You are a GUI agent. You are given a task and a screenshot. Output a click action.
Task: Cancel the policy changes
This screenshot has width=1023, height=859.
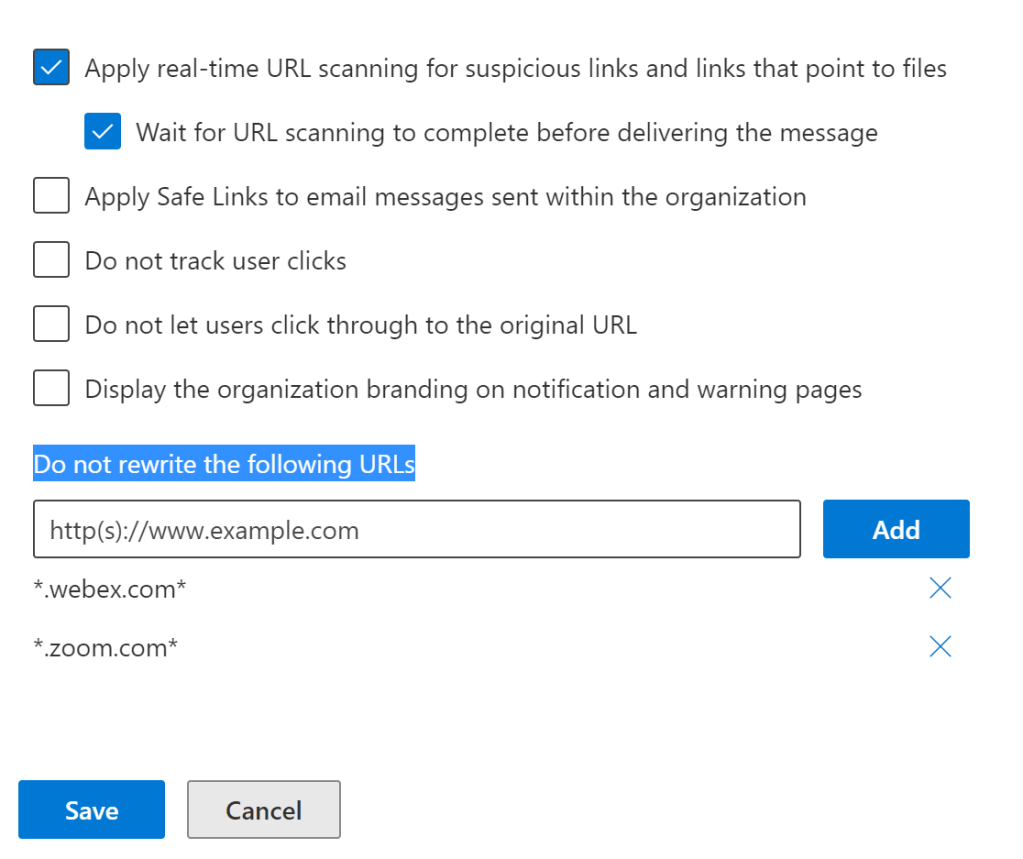click(x=264, y=810)
